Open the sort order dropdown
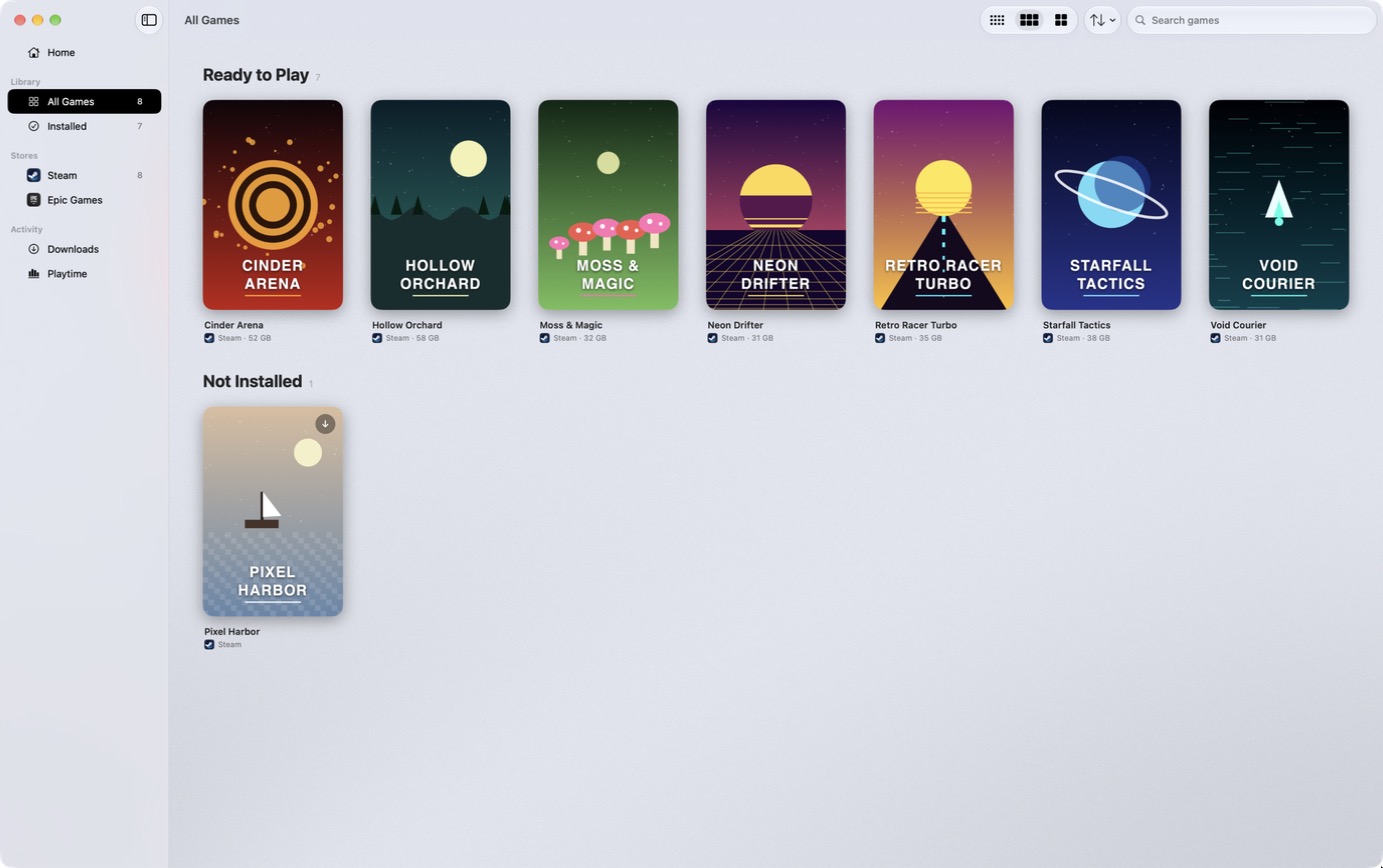1383x868 pixels. tap(1102, 20)
